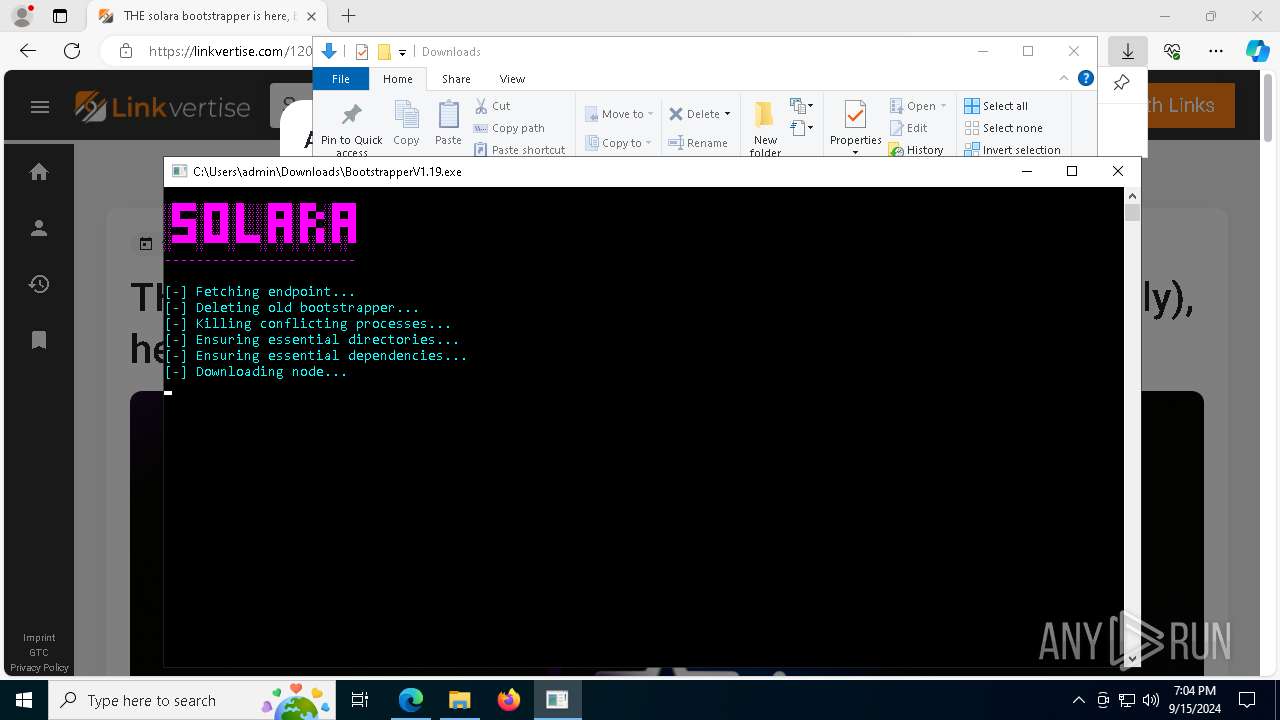
Task: Open the Edge profile avatar
Action: tap(22, 16)
